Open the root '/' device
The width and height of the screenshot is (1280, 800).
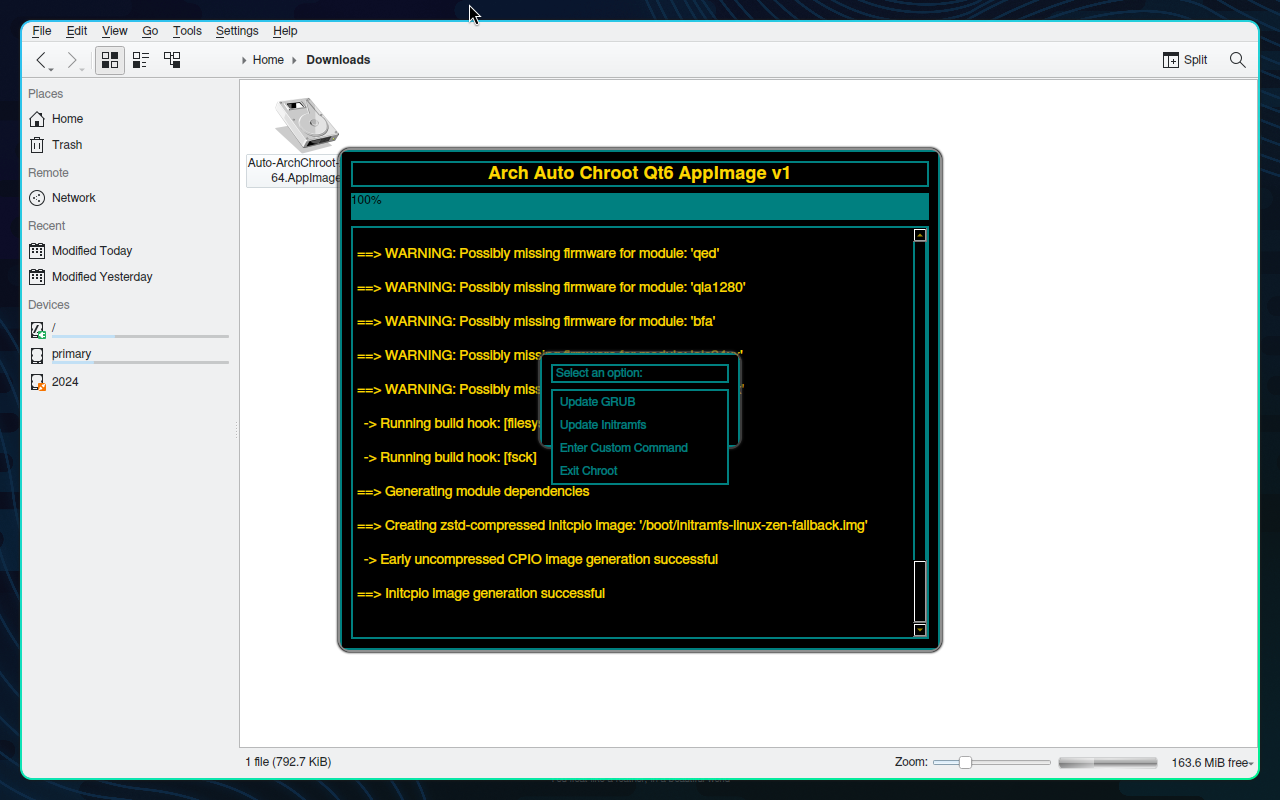[x=130, y=329]
